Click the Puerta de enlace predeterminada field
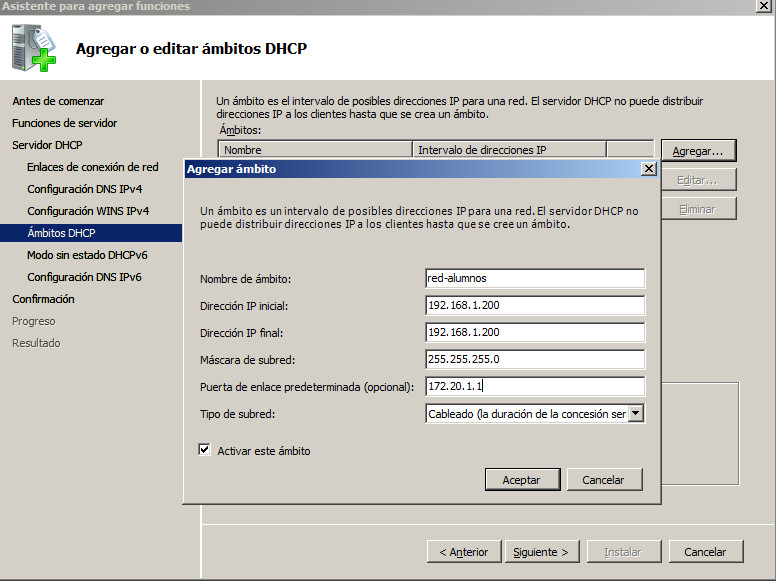The image size is (776, 581). [x=534, y=386]
